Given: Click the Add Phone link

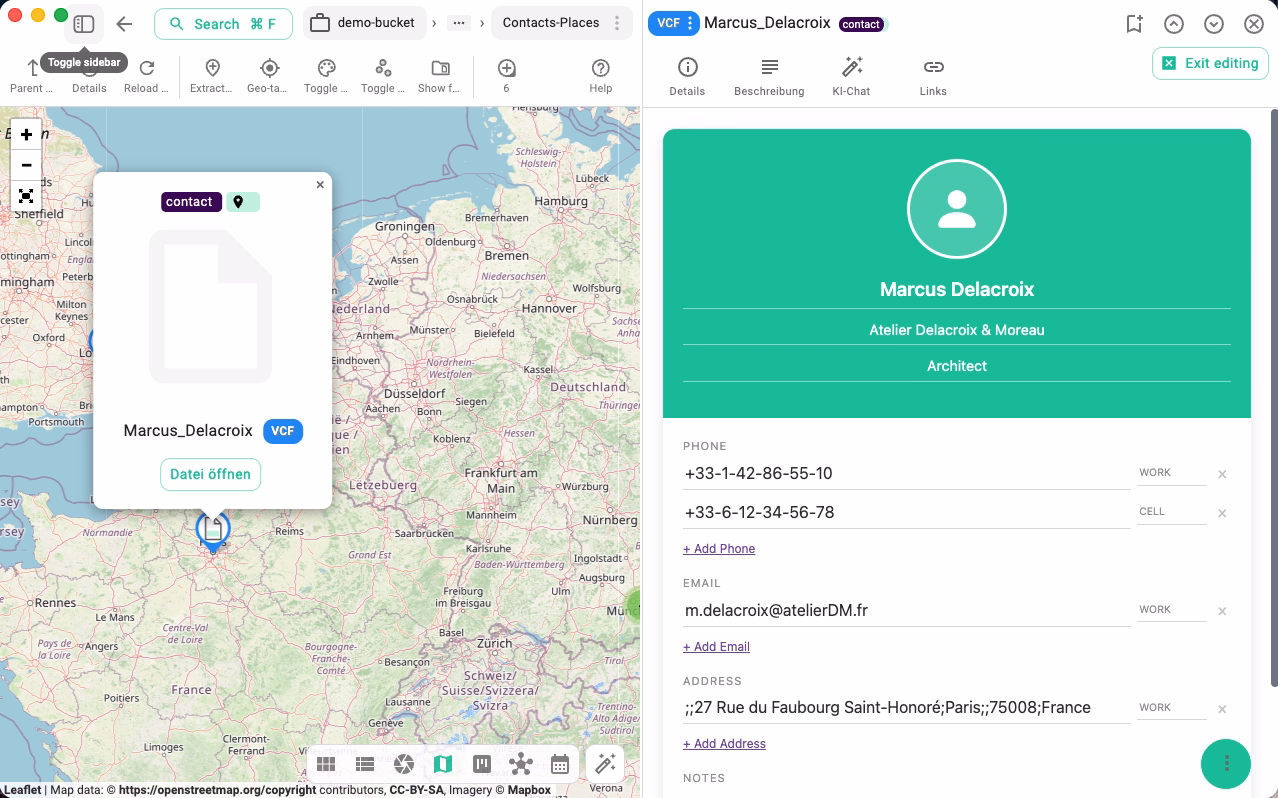Looking at the screenshot, I should (x=719, y=549).
